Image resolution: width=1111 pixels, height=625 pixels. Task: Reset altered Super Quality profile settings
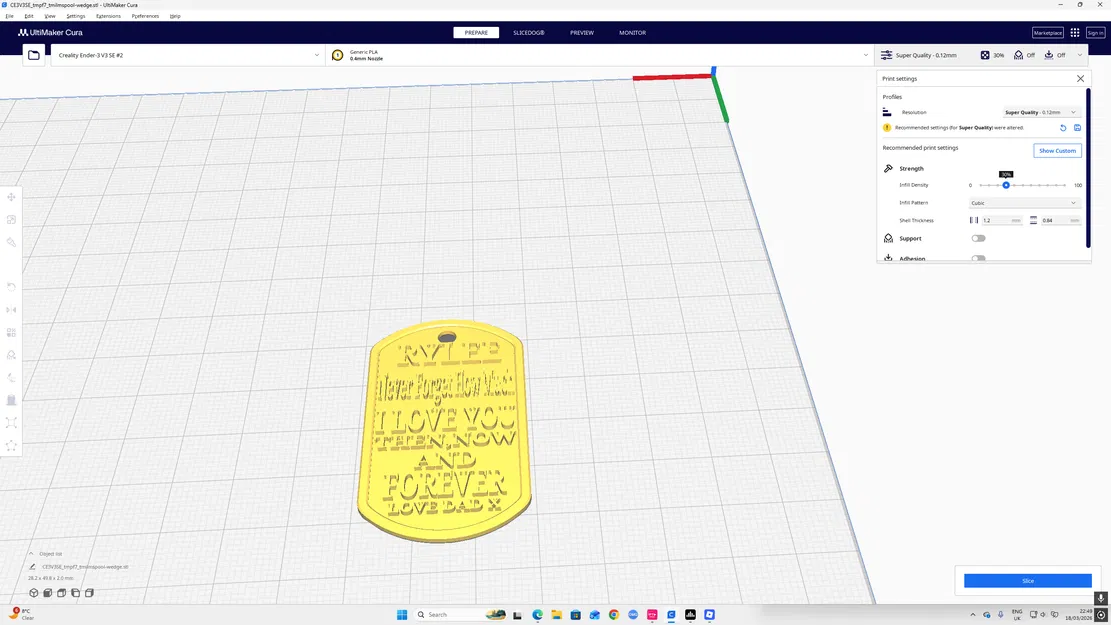pos(1063,127)
